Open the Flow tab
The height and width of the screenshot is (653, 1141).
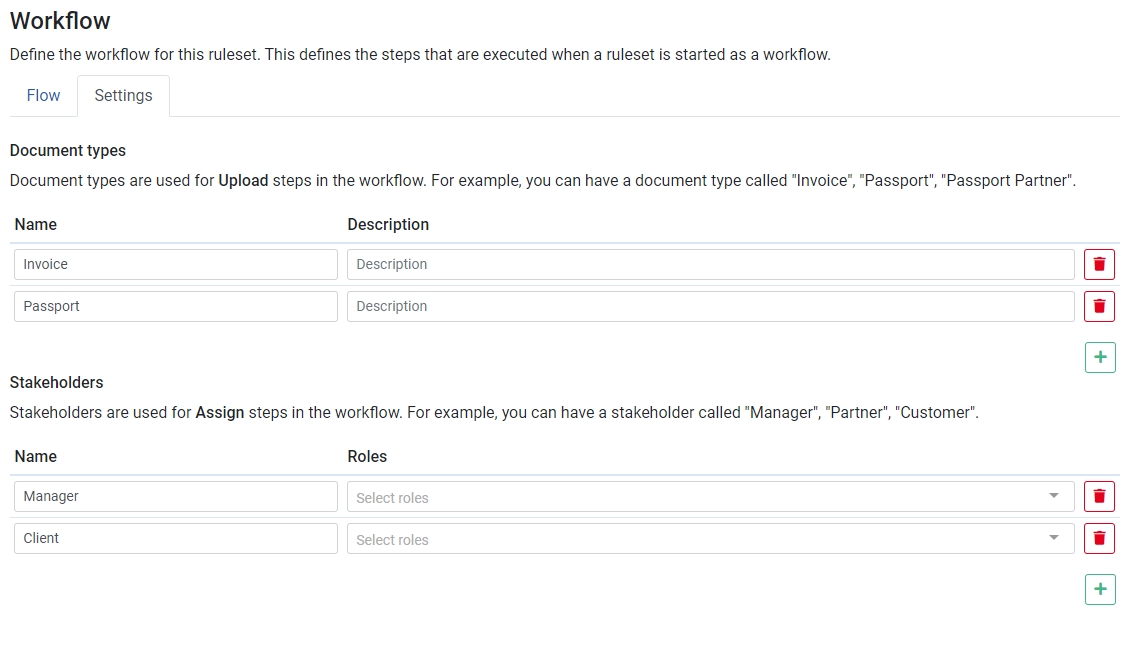click(43, 96)
